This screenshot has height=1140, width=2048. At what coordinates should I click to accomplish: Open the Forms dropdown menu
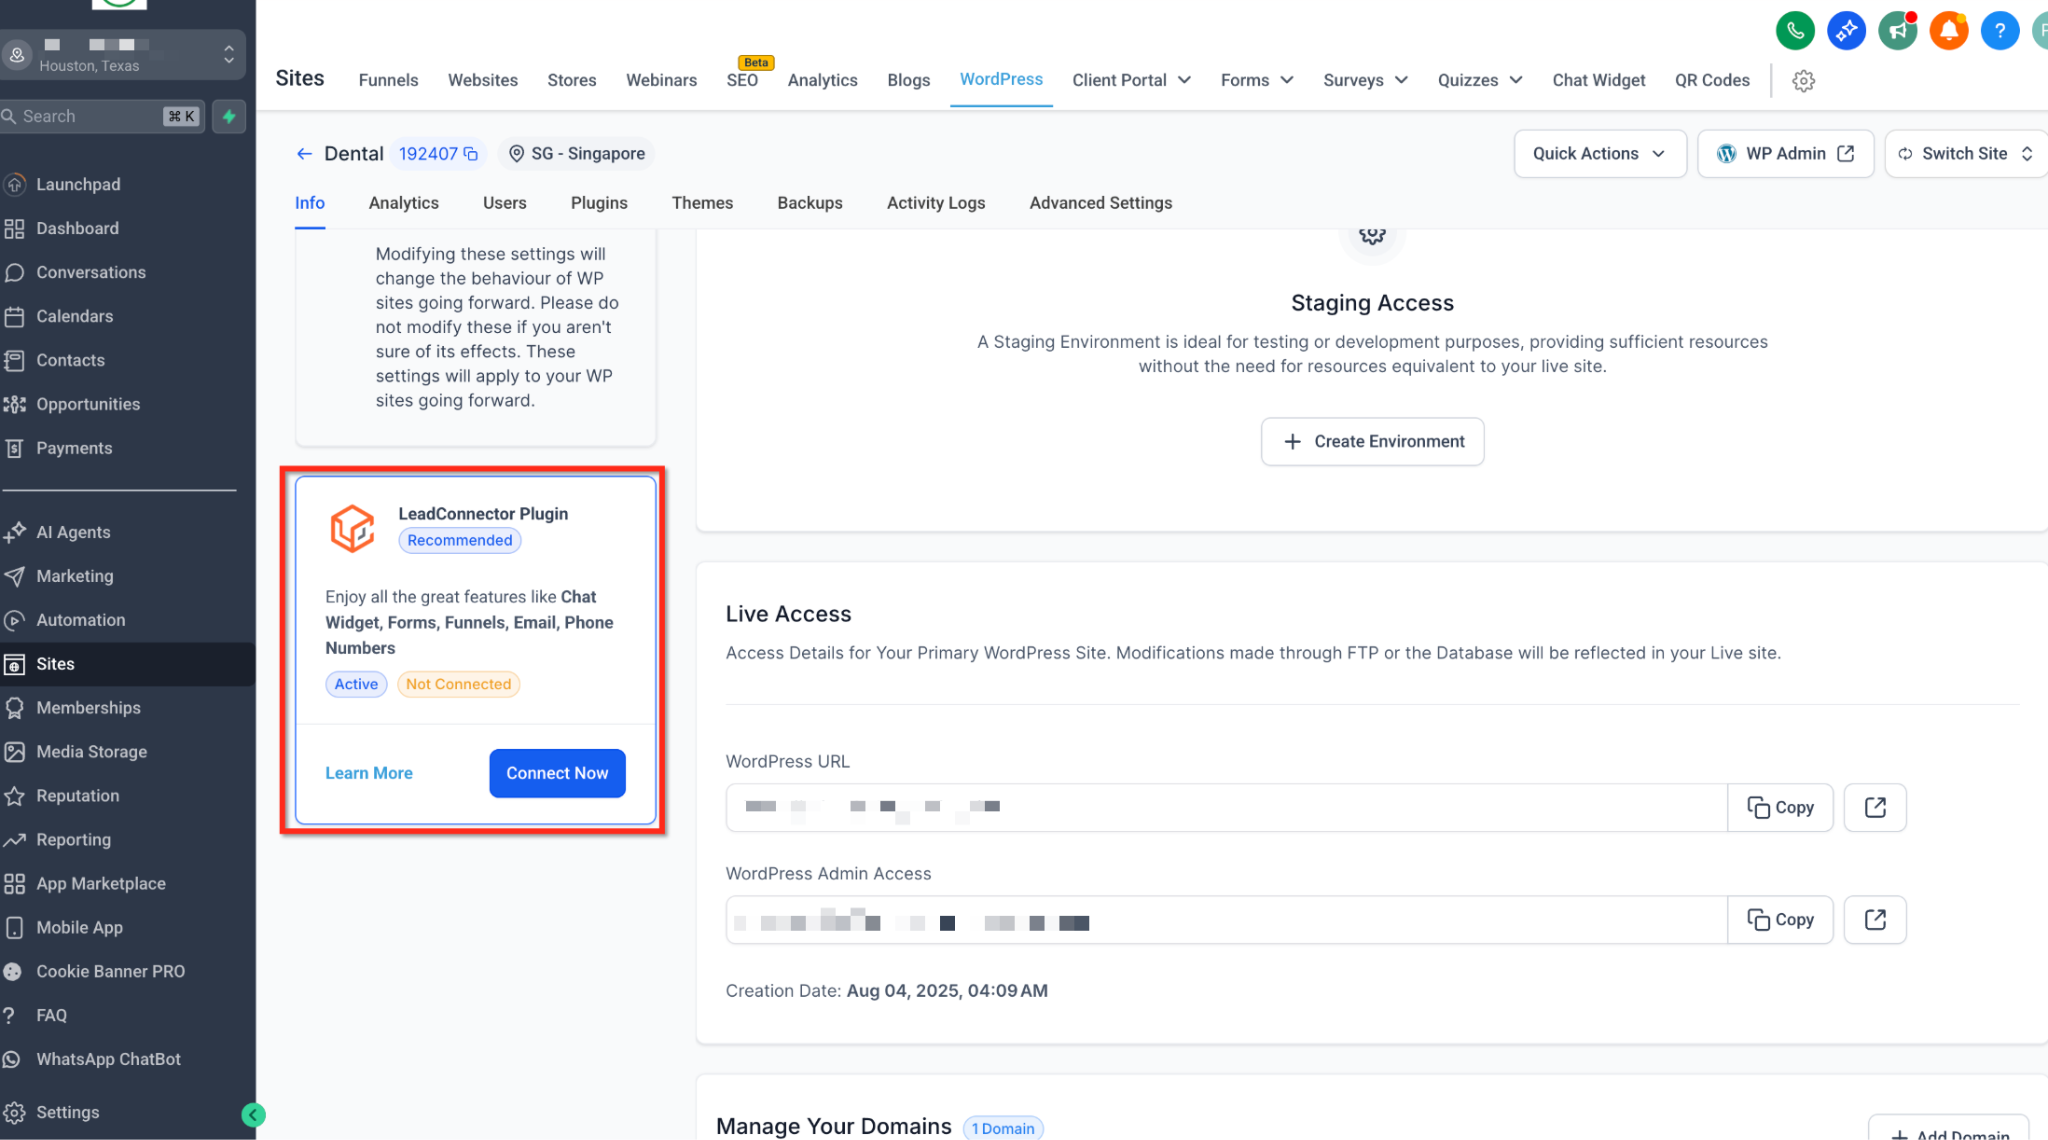tap(1257, 80)
